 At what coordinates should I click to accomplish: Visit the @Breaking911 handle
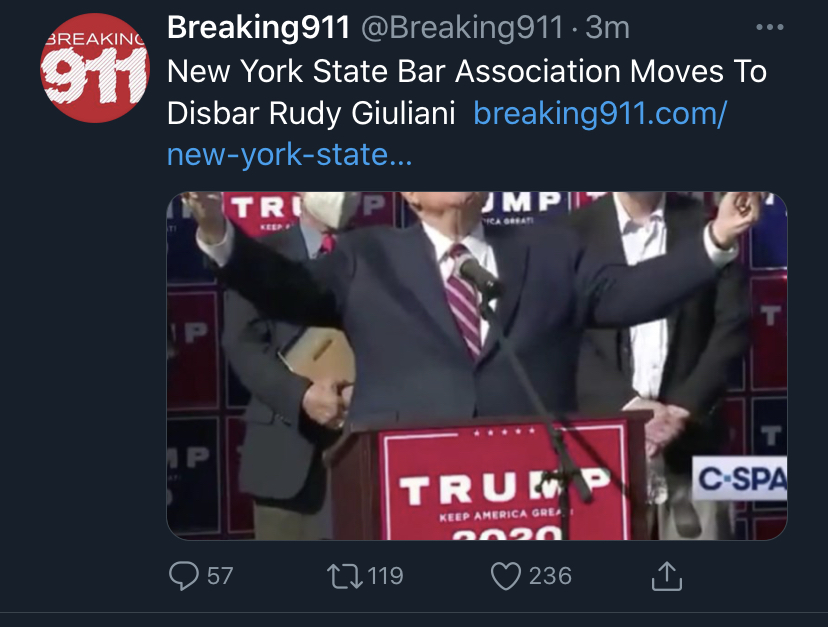[x=463, y=27]
